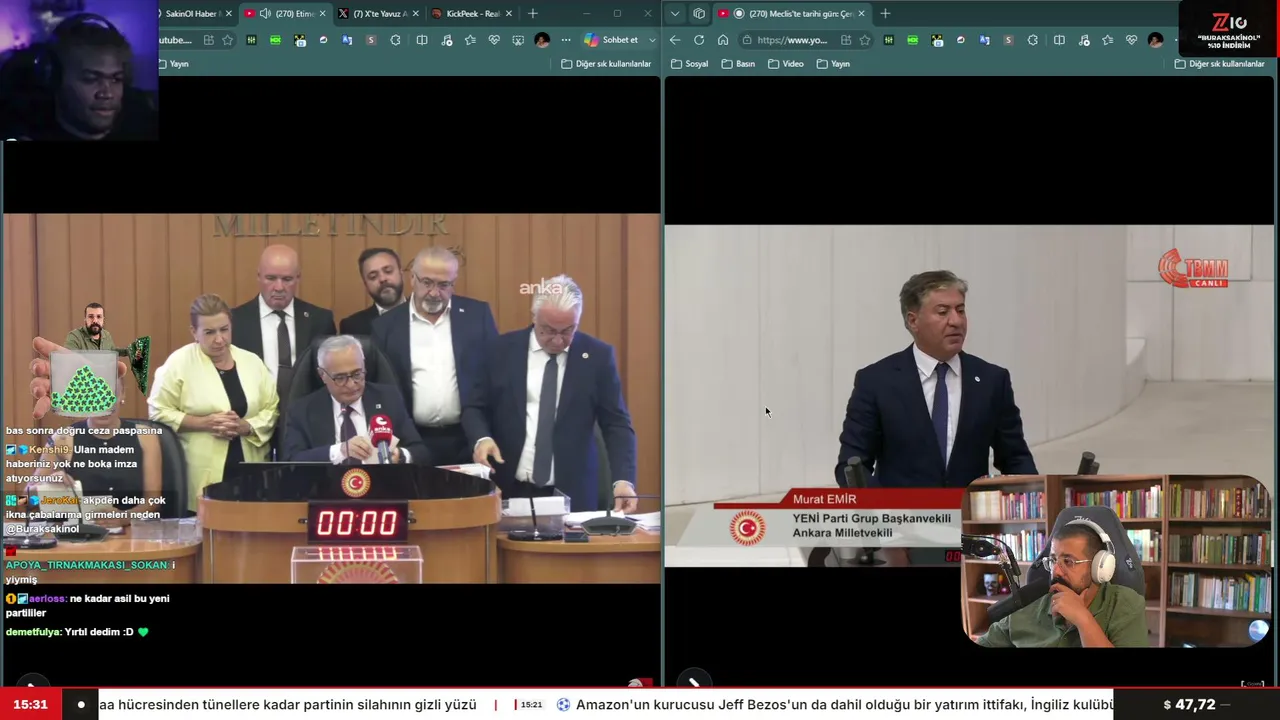Open Diğer sık kullanılanlar in right window
Screen dimensions: 1280x720
[1220, 64]
